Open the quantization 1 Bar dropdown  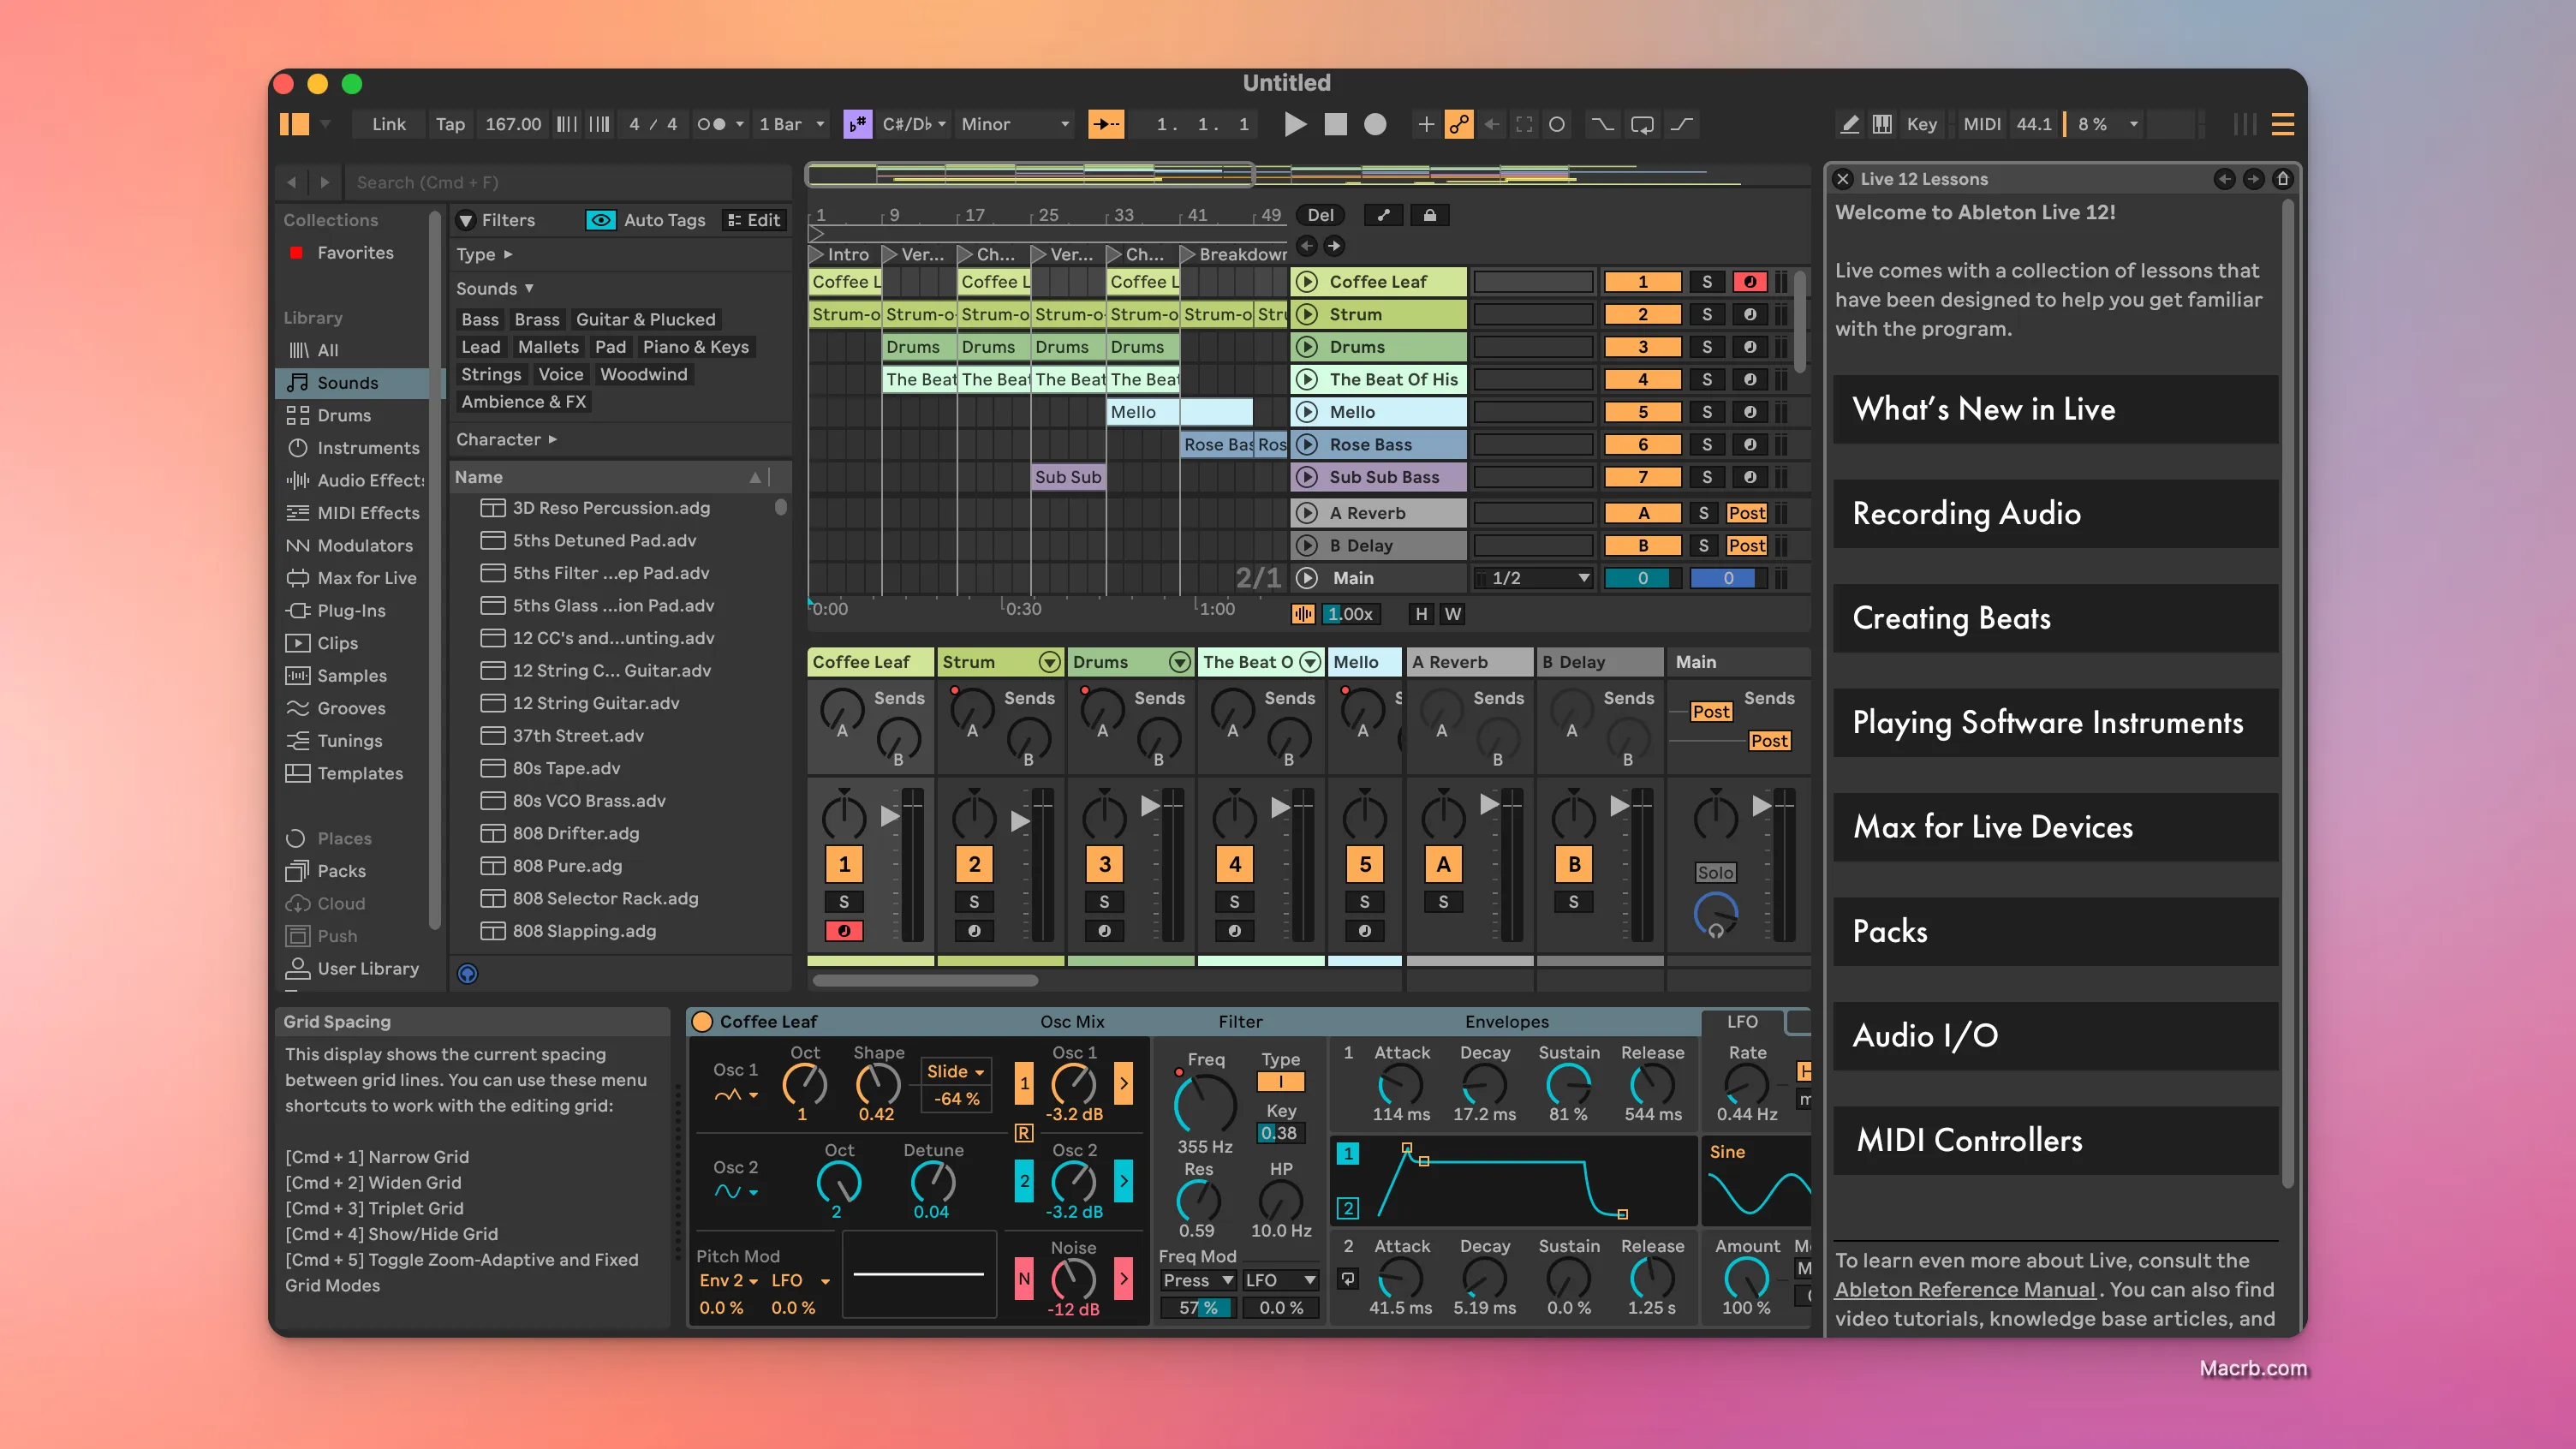click(x=792, y=124)
